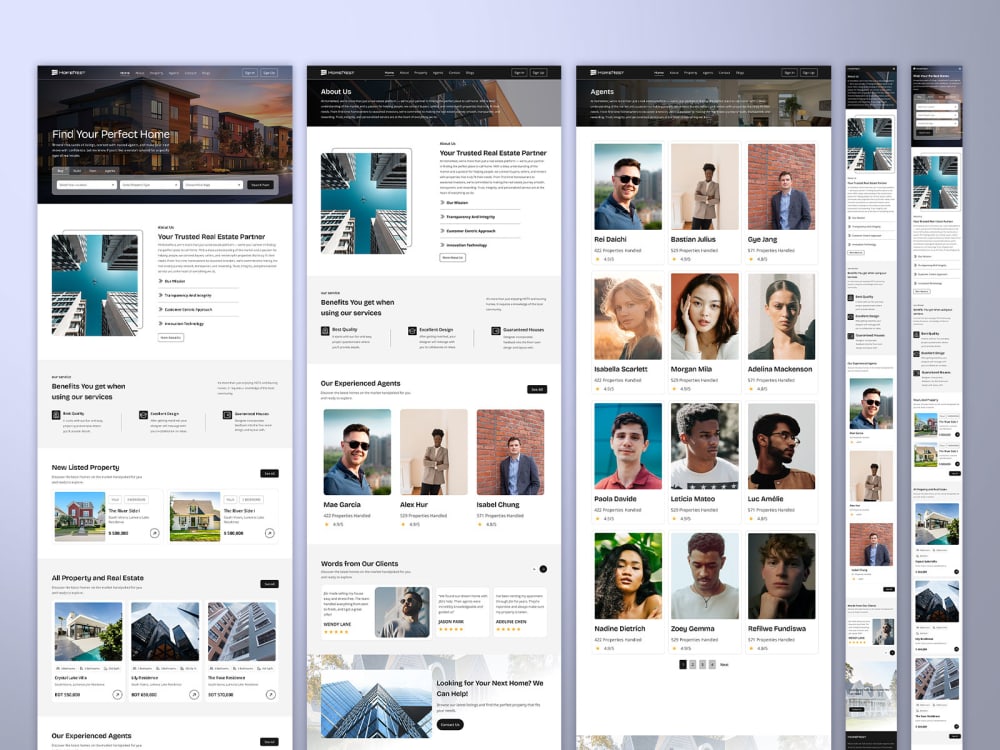Open location dropdown in home hero search
Image resolution: width=1000 pixels, height=750 pixels.
87,185
